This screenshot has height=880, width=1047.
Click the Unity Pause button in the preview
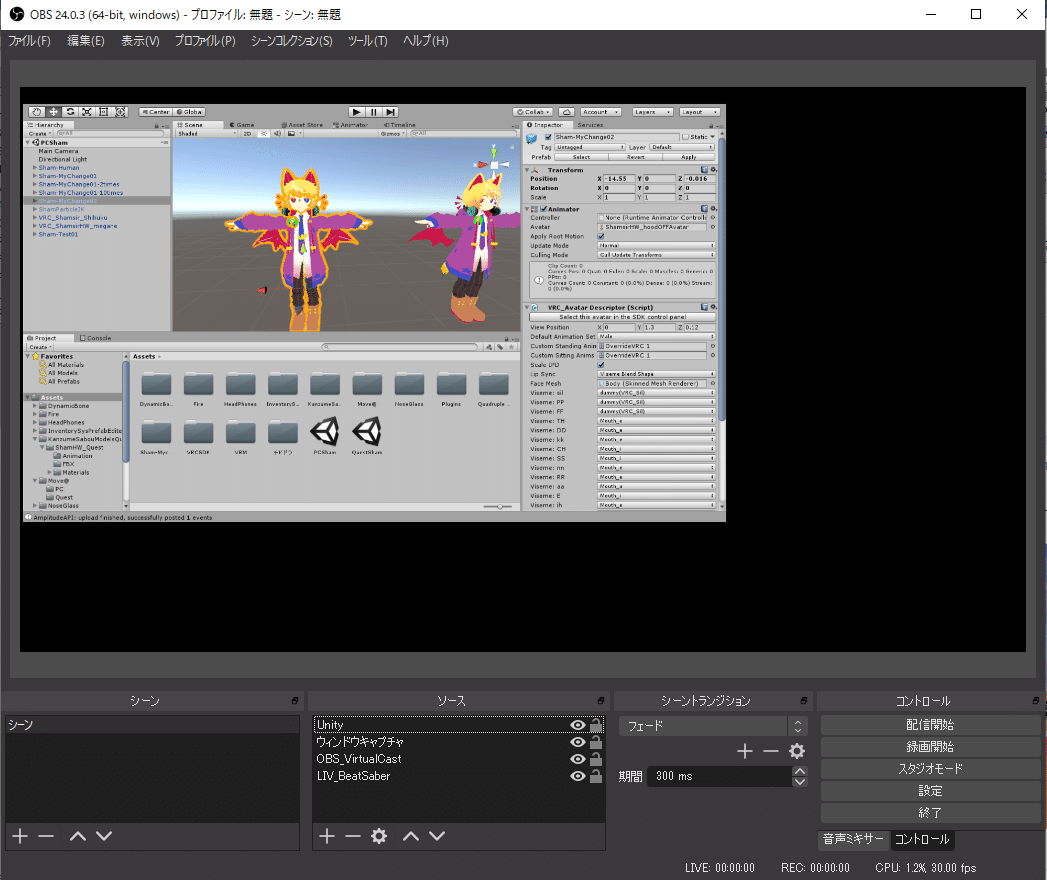pos(374,112)
